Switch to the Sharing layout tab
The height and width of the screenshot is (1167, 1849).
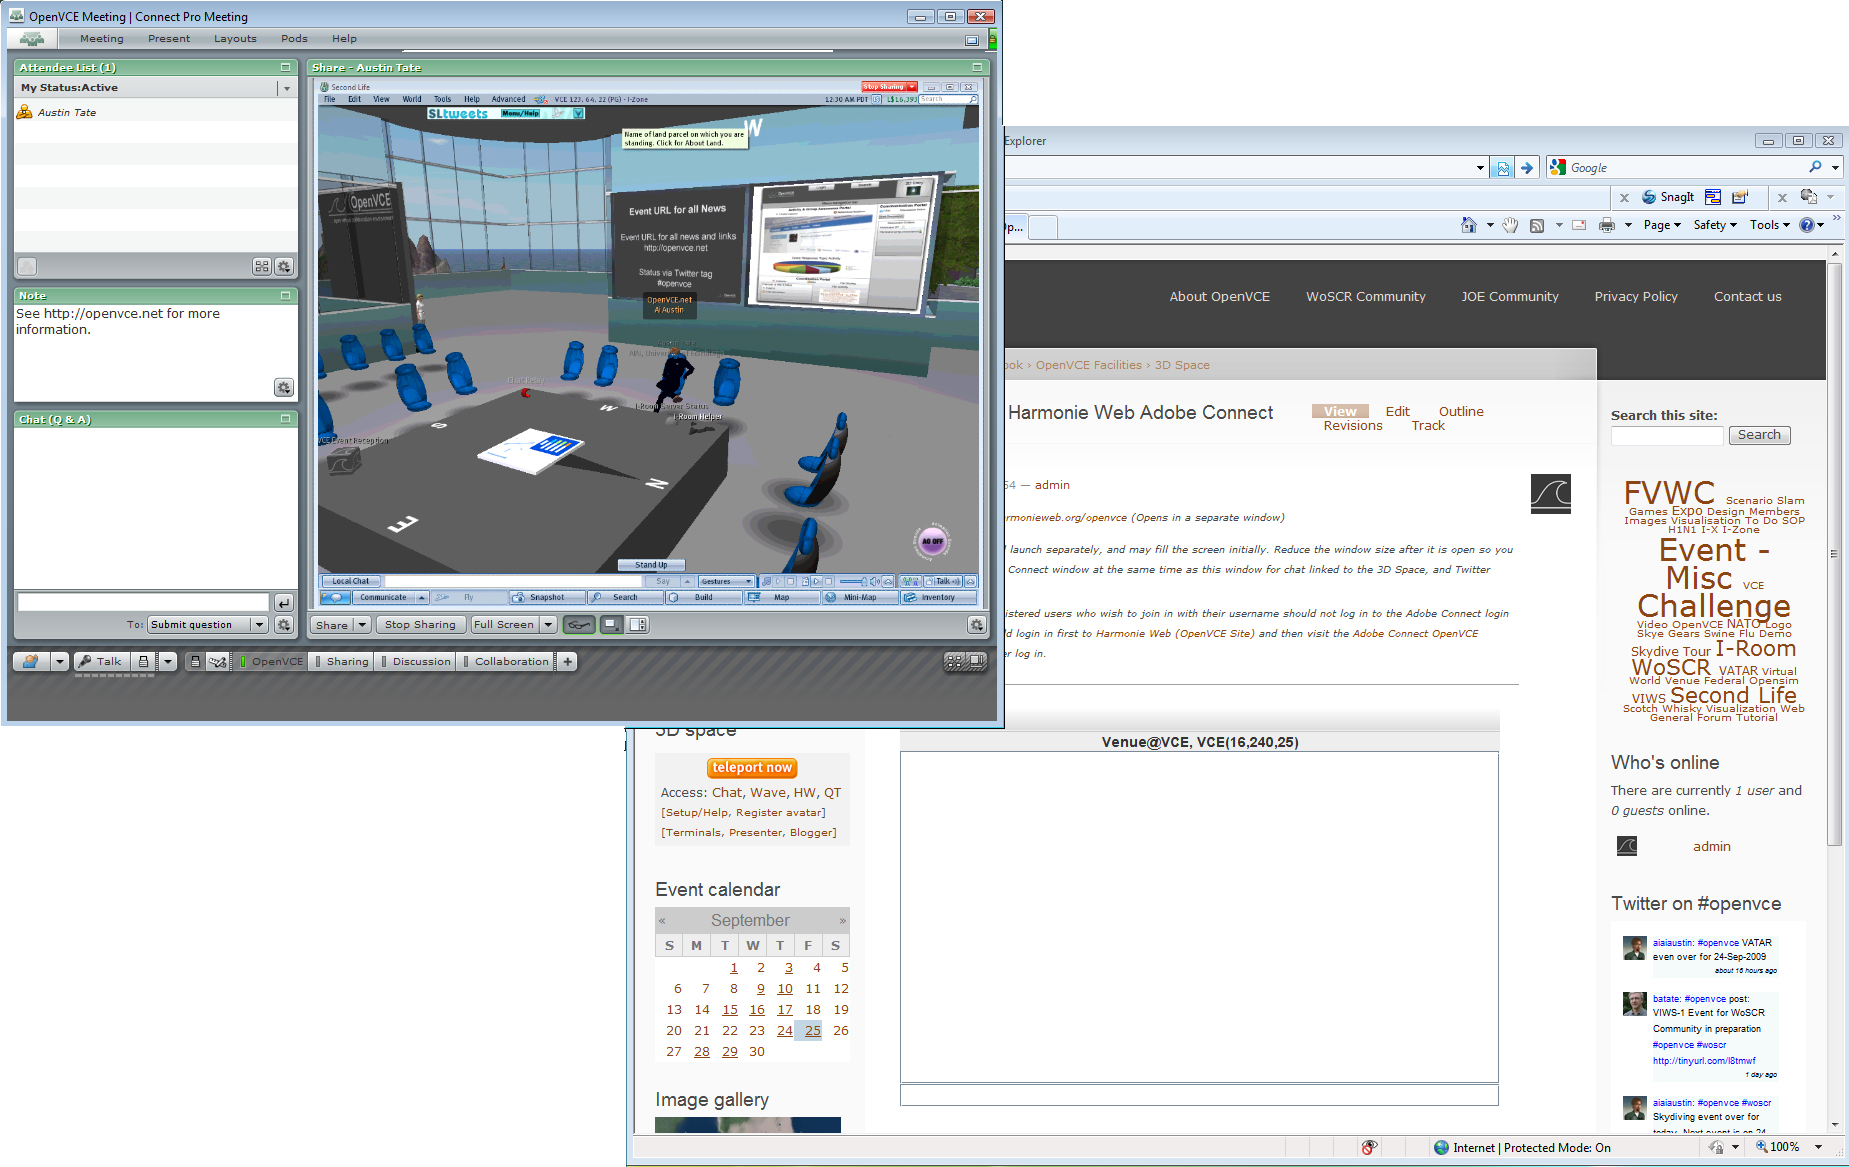point(342,662)
